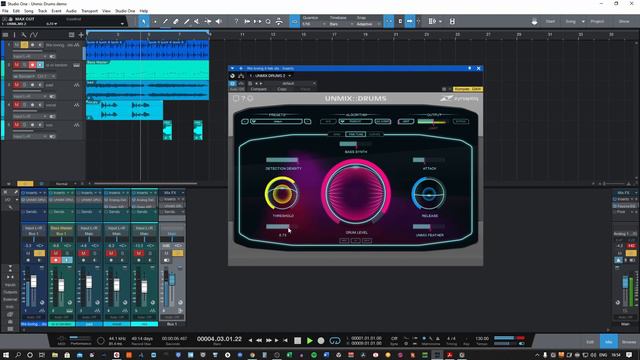
Task: Mute the fourth track in arrangement
Action: click(x=17, y=105)
